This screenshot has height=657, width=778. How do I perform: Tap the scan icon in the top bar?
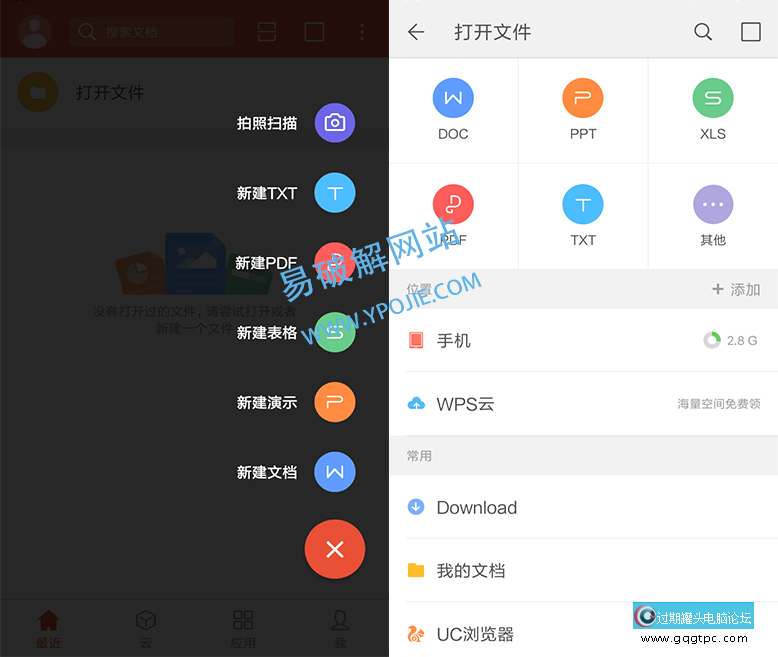(267, 32)
